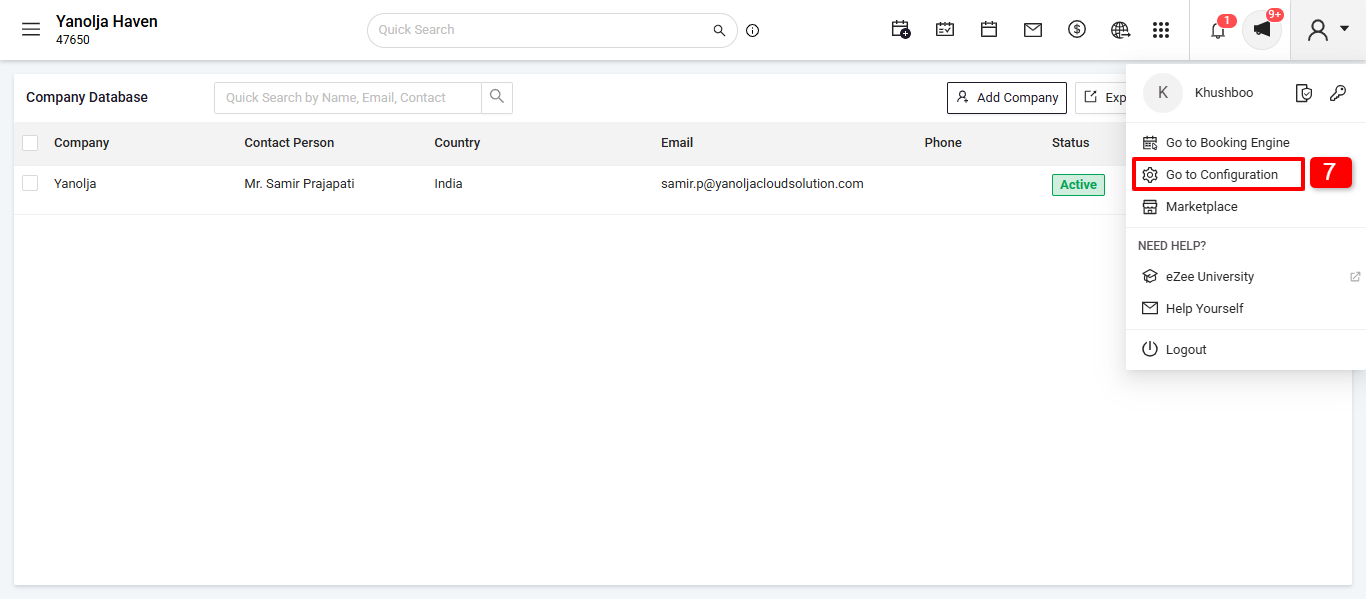
Task: Click the key icon beside Khushboo
Action: point(1338,93)
